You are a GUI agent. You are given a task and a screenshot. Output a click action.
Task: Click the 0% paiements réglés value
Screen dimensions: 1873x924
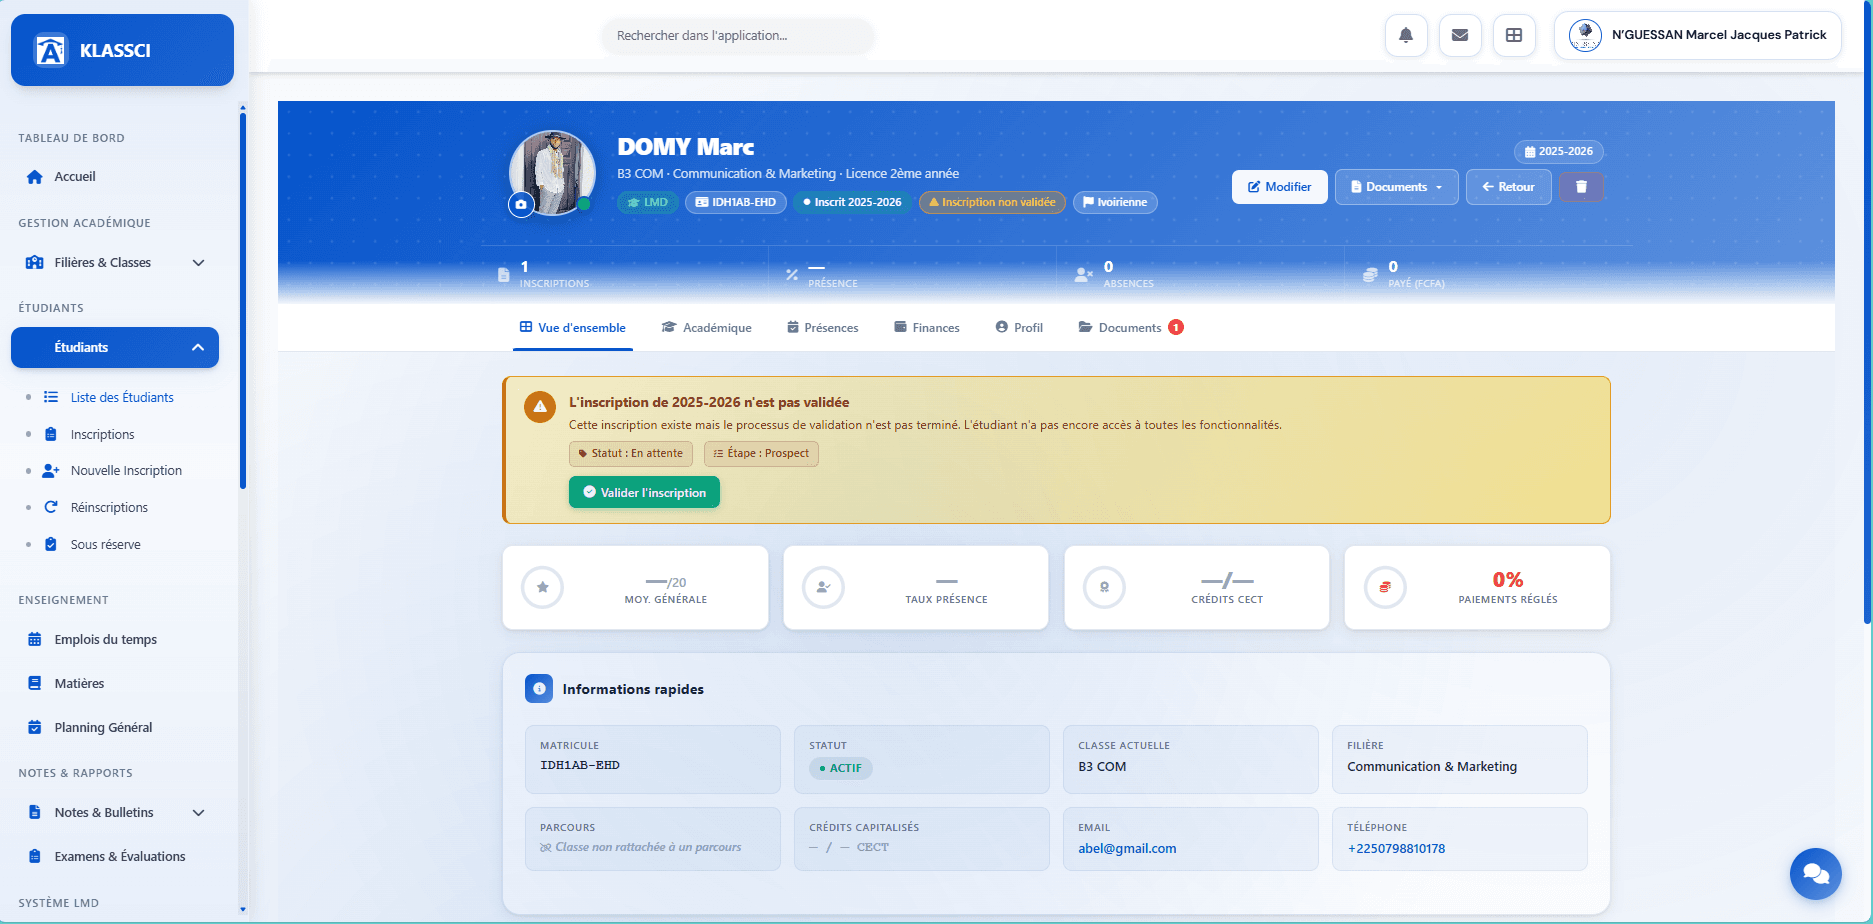click(x=1508, y=580)
